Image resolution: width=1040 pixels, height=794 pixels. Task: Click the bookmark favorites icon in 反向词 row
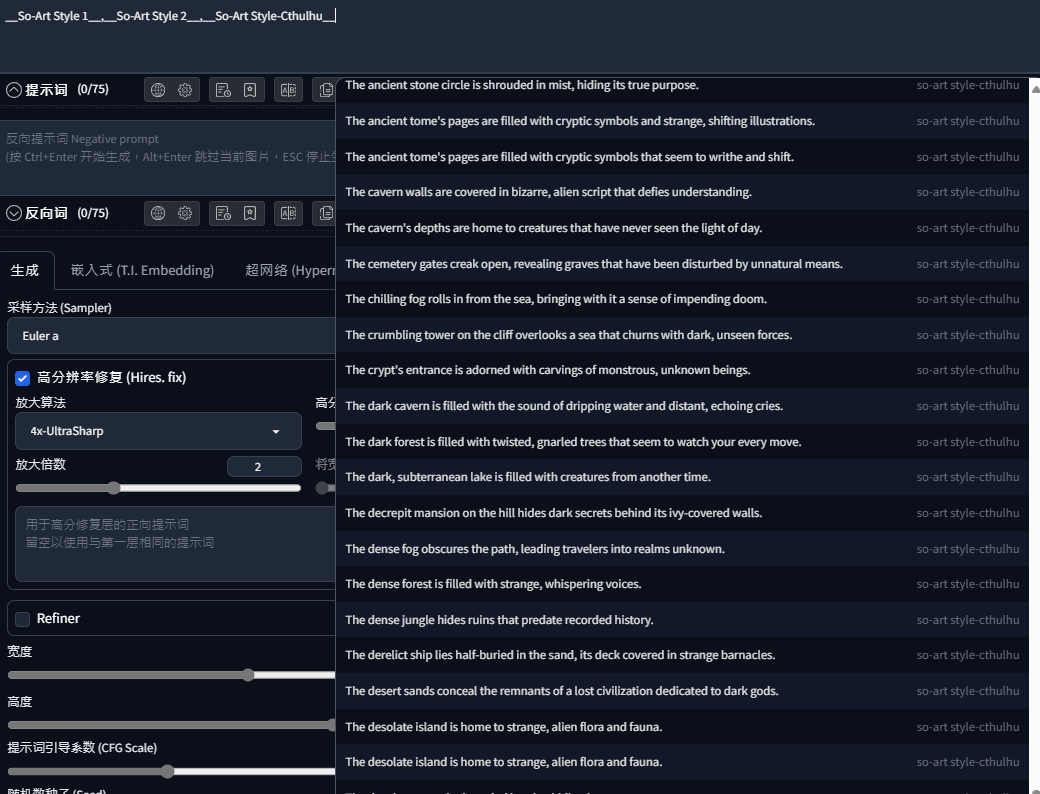tap(250, 213)
